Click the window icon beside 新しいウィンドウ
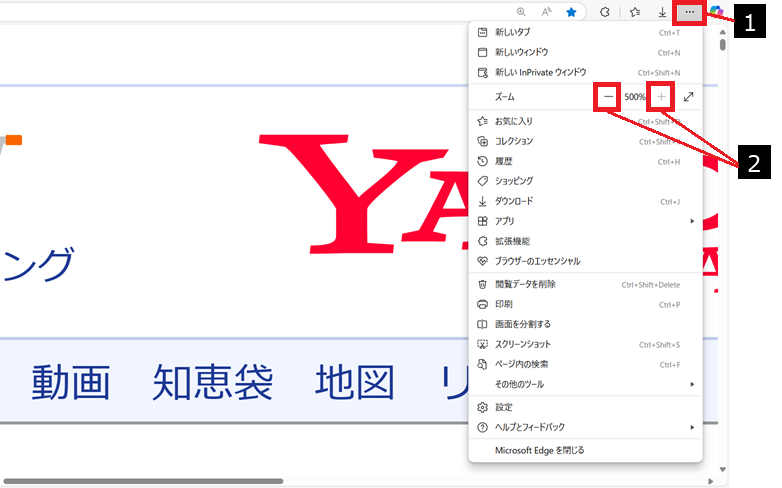This screenshot has height=488, width=782. point(482,52)
